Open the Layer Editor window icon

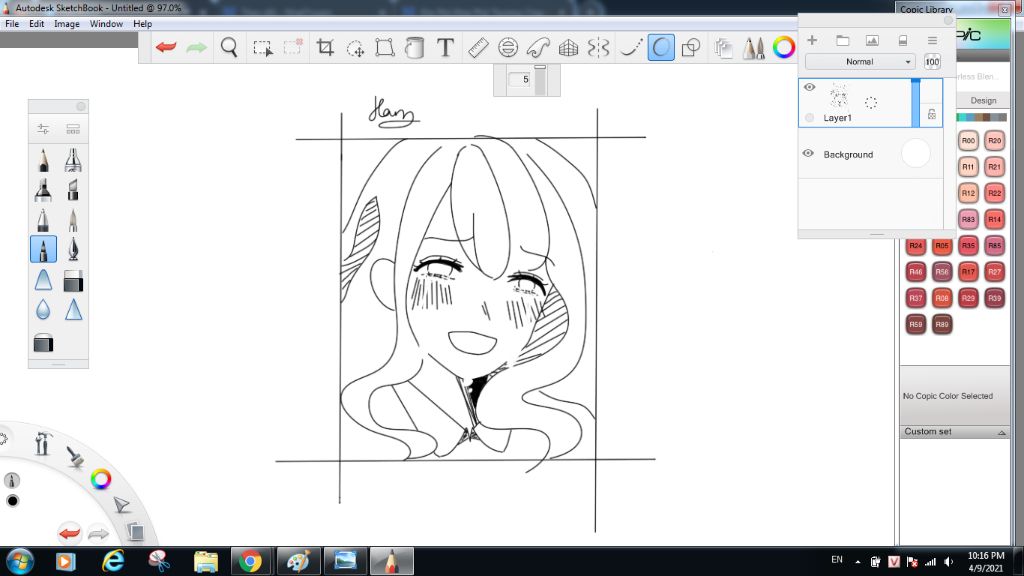724,48
